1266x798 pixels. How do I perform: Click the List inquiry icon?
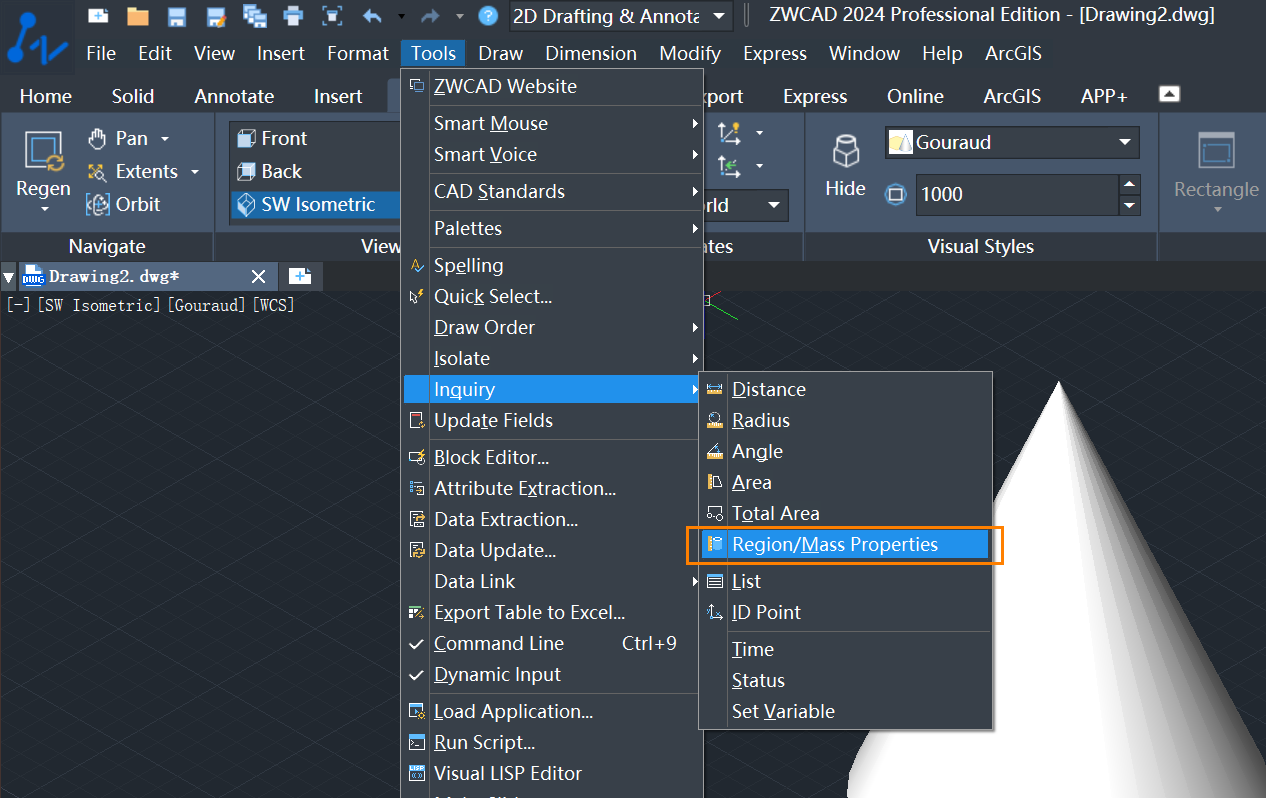714,582
